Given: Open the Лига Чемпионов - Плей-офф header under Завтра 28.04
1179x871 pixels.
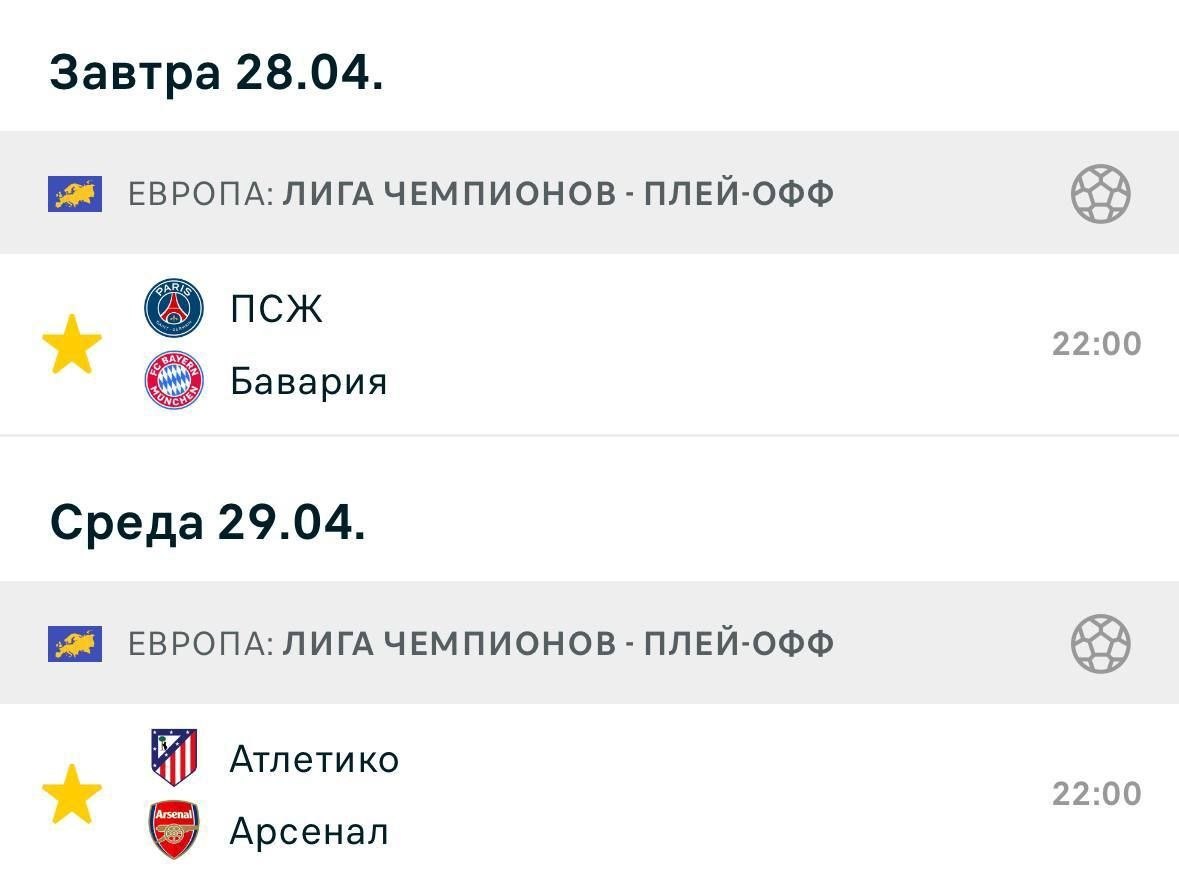Looking at the screenshot, I should pos(480,193).
